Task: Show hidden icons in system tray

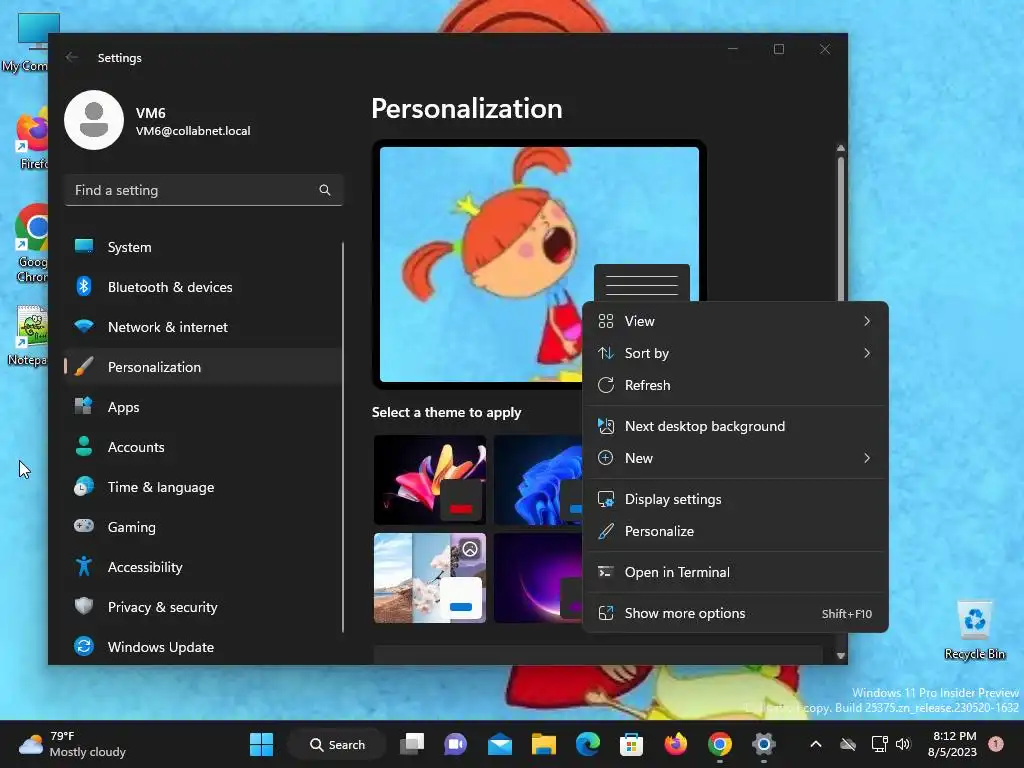Action: coord(816,744)
